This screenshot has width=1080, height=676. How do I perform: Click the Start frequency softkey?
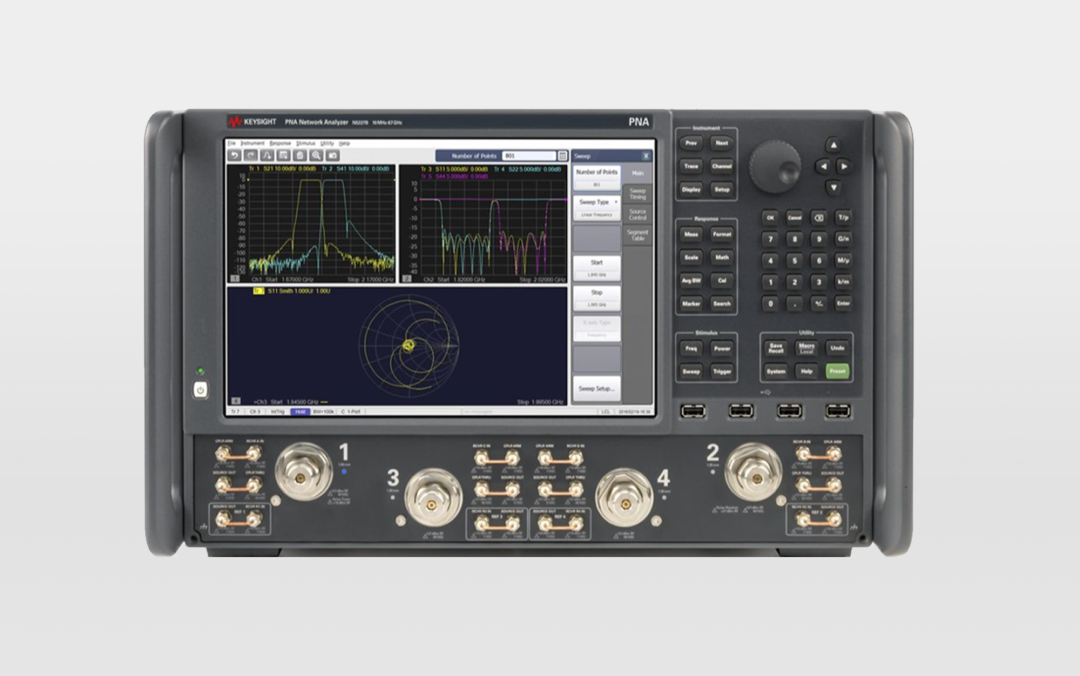coord(596,268)
